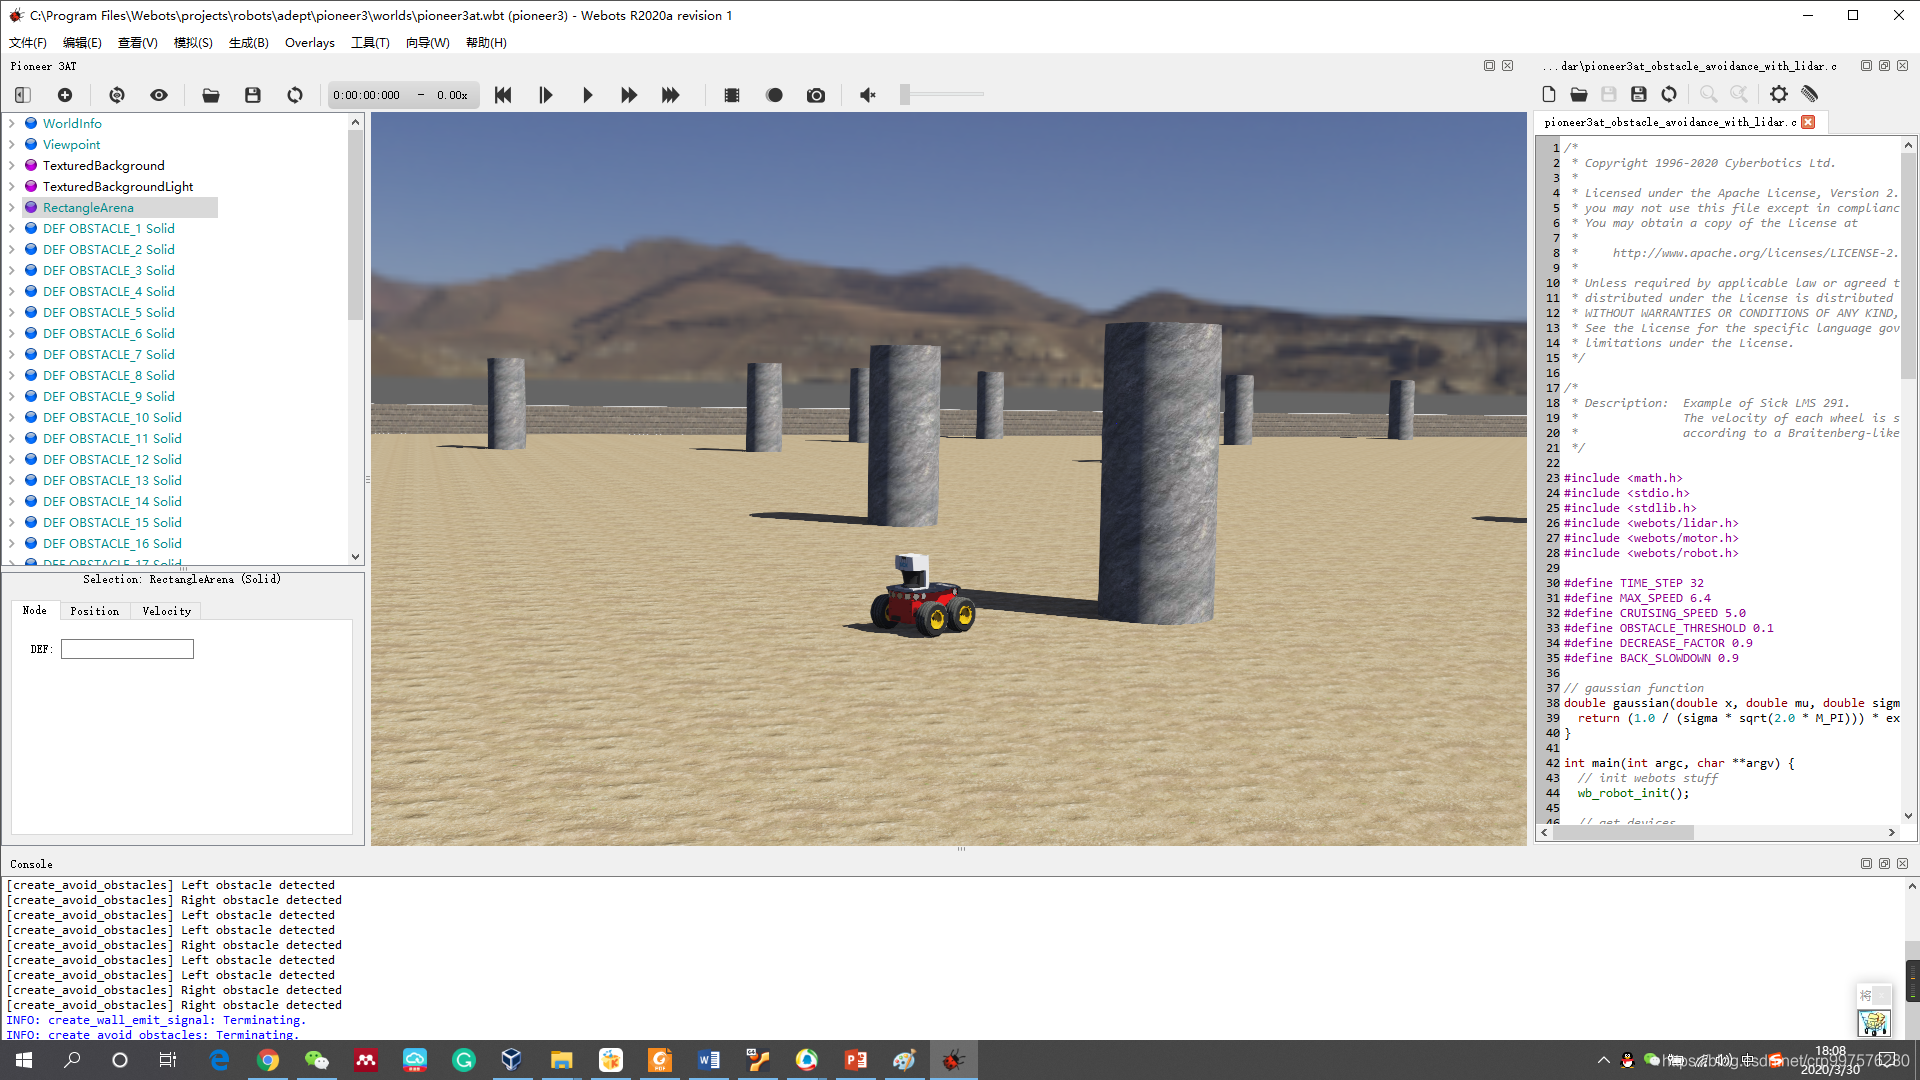The image size is (1920, 1080).
Task: Click the Pioneer 3AT robot in viewport
Action: click(x=922, y=596)
